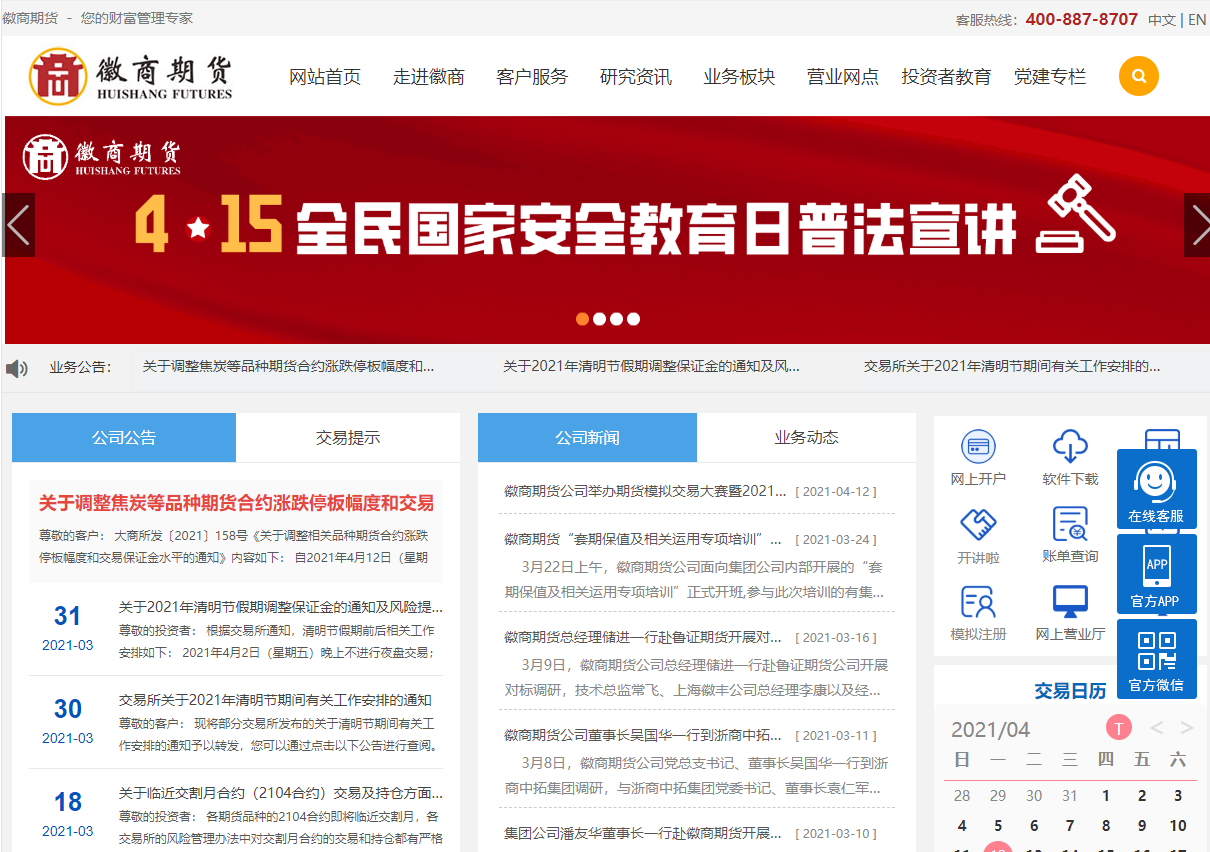Open ticker notice 关于2021年清明节假期调整保证金
The height and width of the screenshot is (852, 1210).
pyautogui.click(x=651, y=367)
